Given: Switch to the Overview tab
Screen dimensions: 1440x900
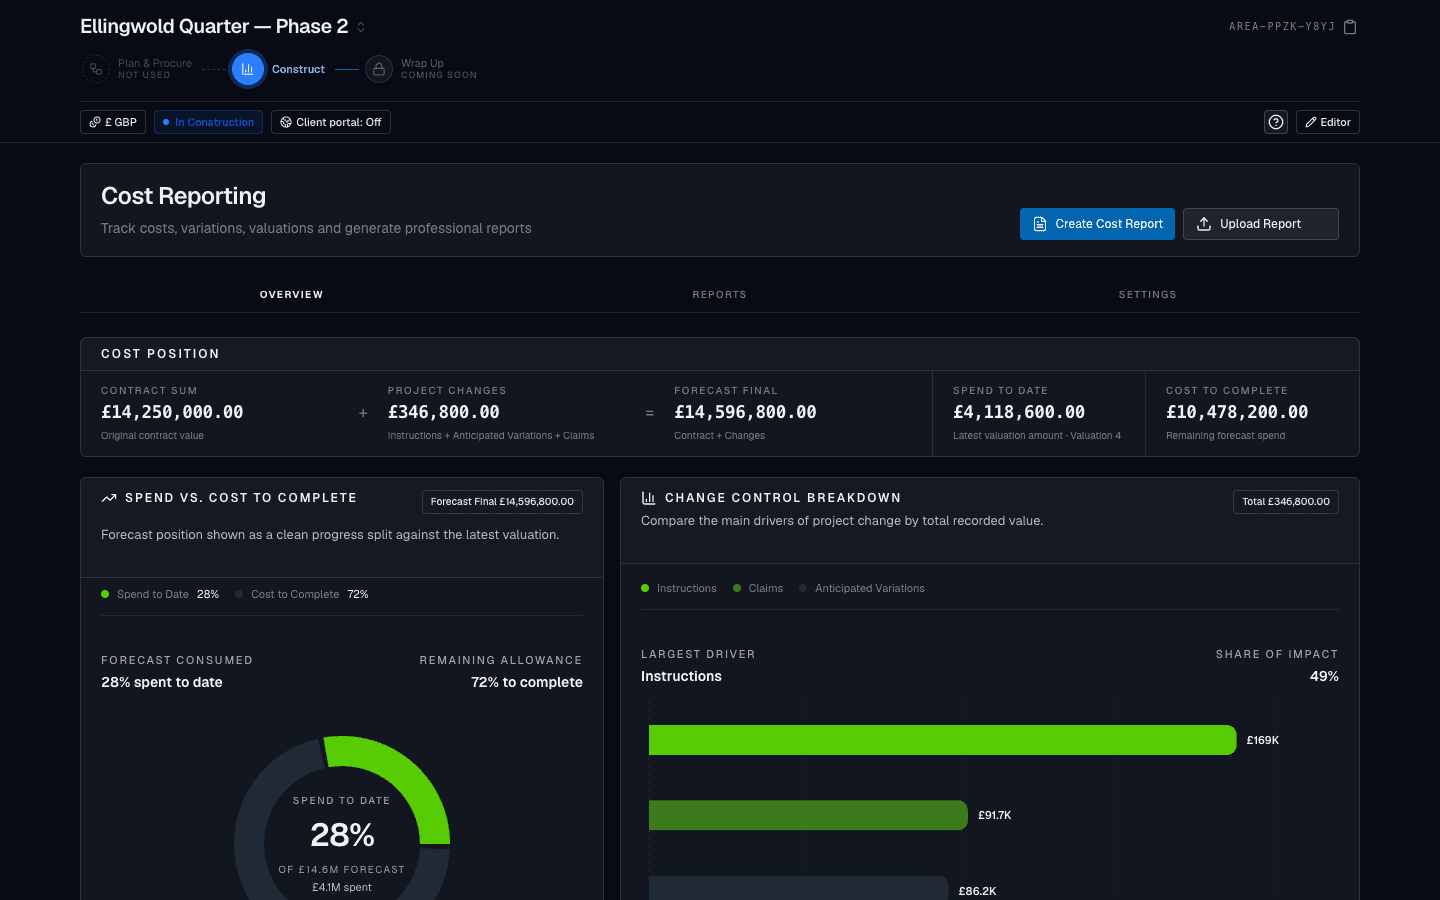Looking at the screenshot, I should tap(292, 295).
